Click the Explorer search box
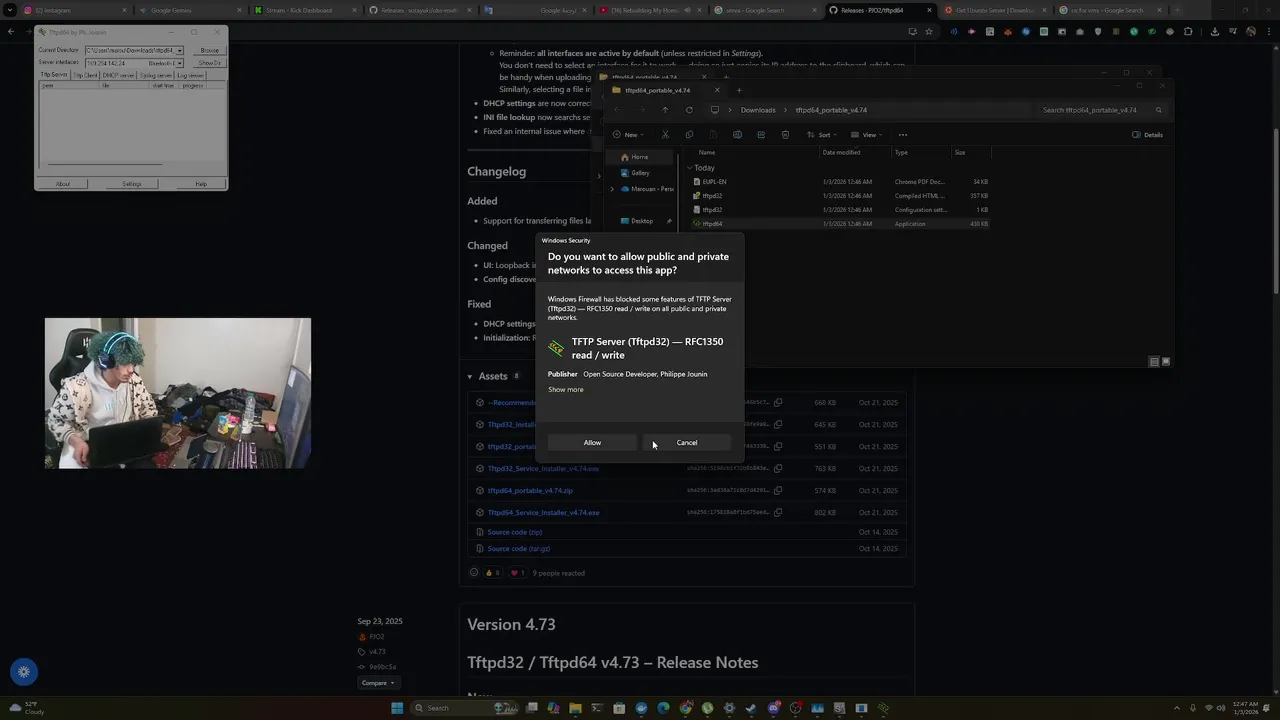Screen dimensions: 1280x720 [x=1100, y=110]
